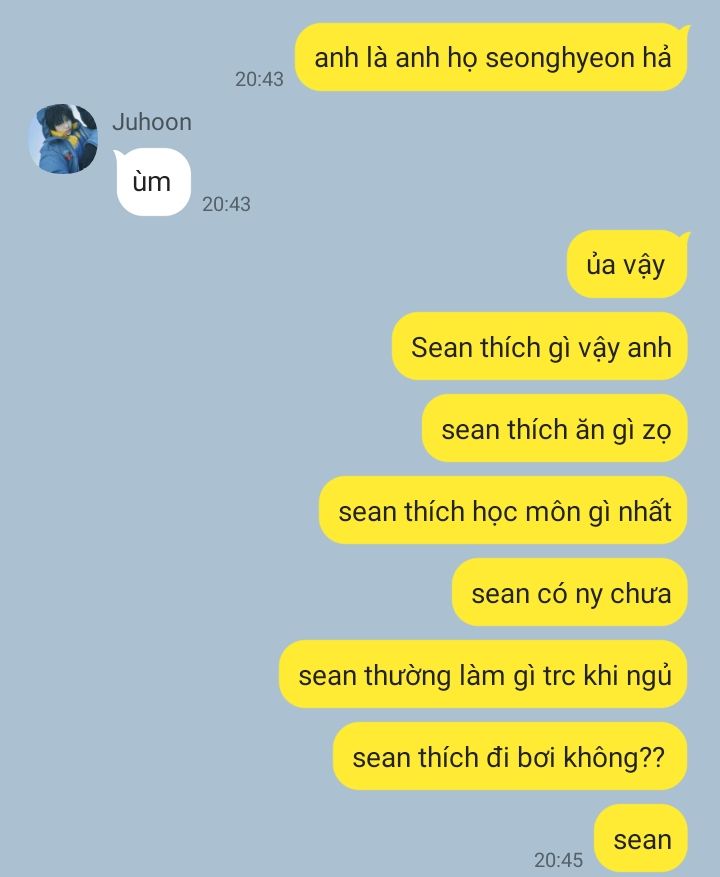Tap message 'anh là anh họ seonghyeon hả'

click(x=492, y=57)
